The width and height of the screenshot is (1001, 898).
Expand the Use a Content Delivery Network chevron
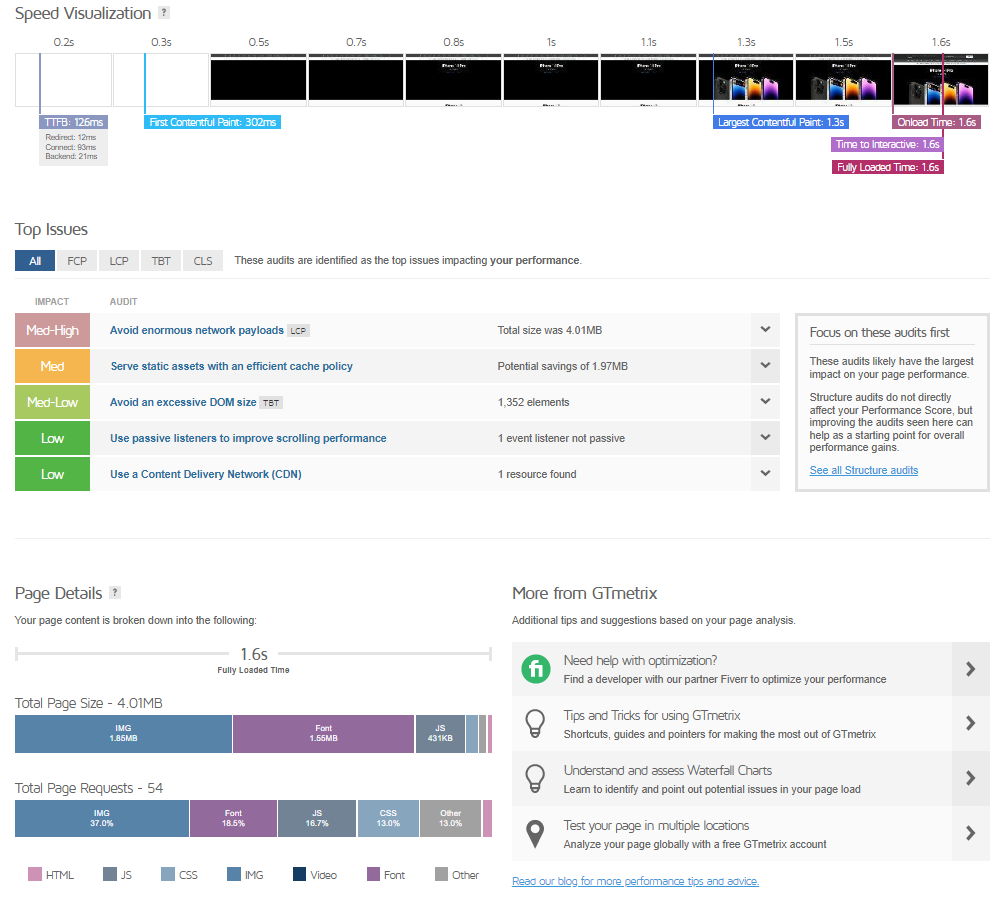765,474
